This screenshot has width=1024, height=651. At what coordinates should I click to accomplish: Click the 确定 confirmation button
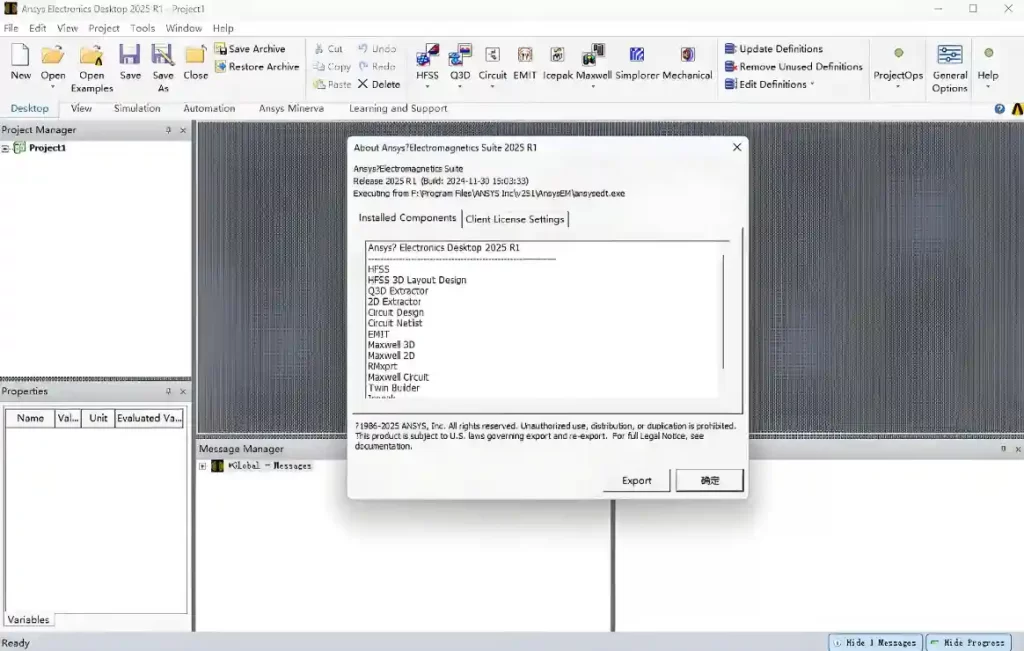(709, 481)
